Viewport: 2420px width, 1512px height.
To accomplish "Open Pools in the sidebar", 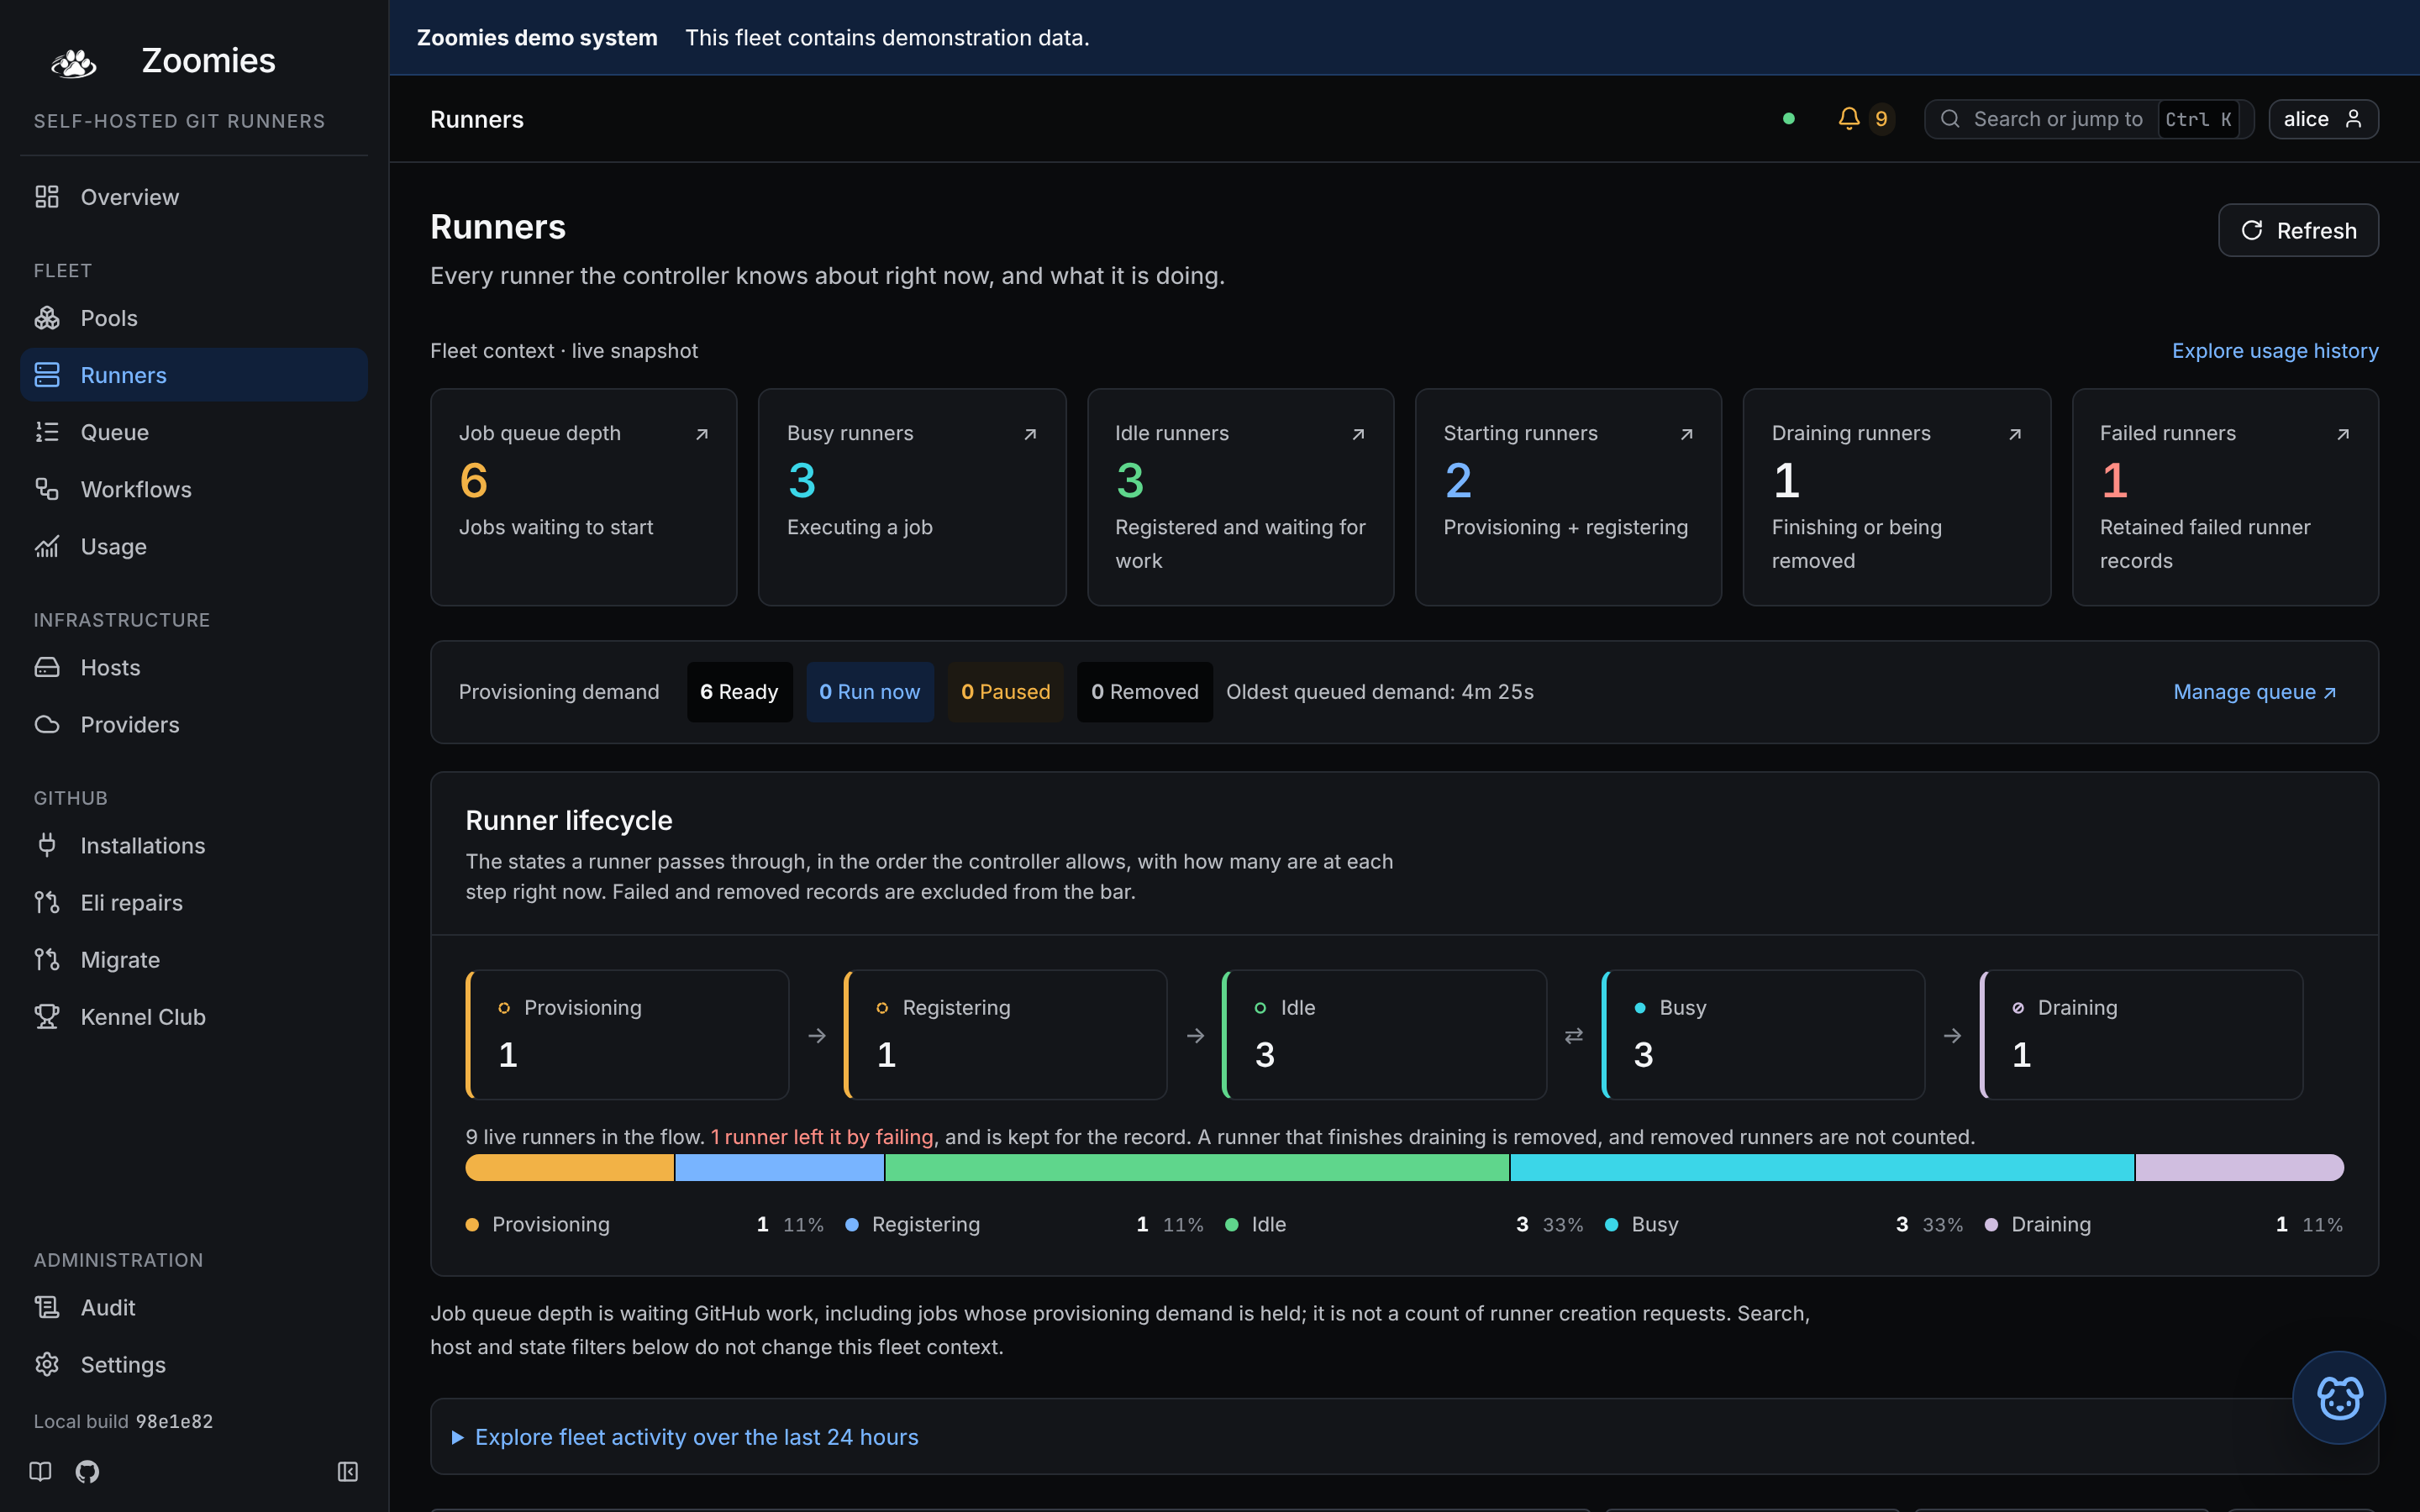I will point(194,318).
